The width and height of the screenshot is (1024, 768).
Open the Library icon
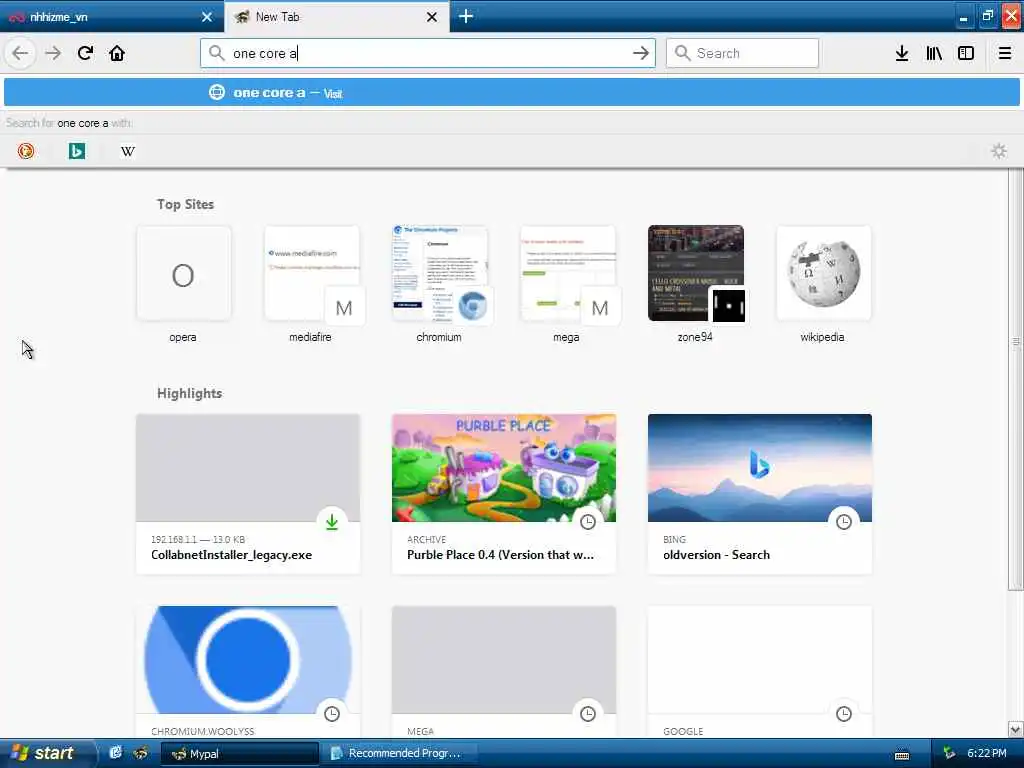tap(934, 53)
